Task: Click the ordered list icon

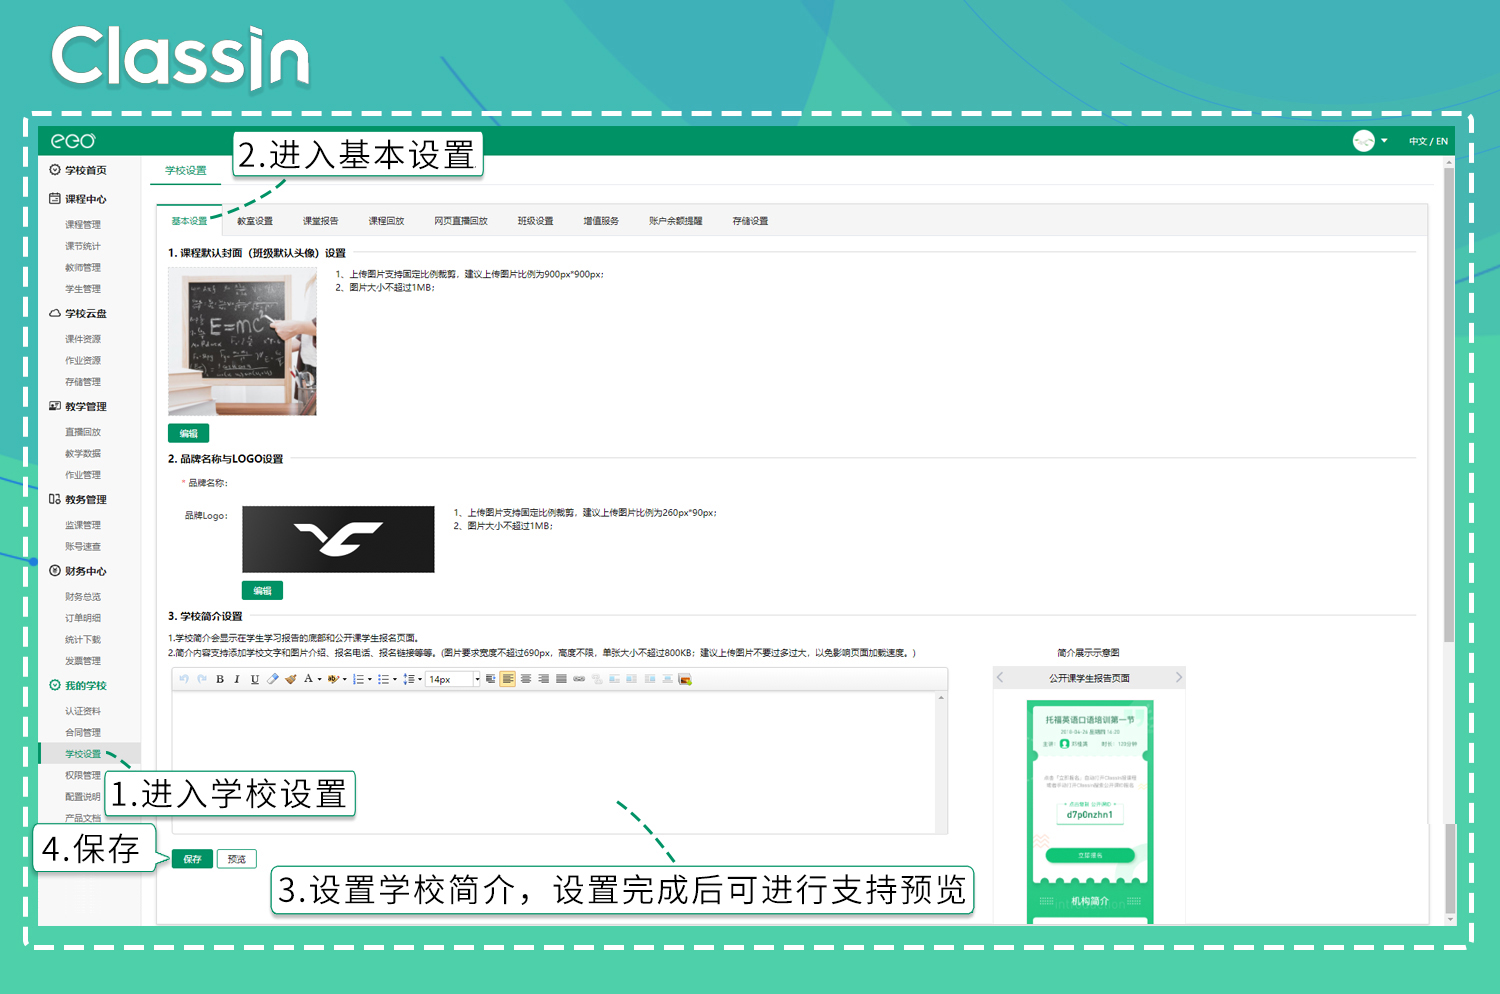Action: (358, 679)
